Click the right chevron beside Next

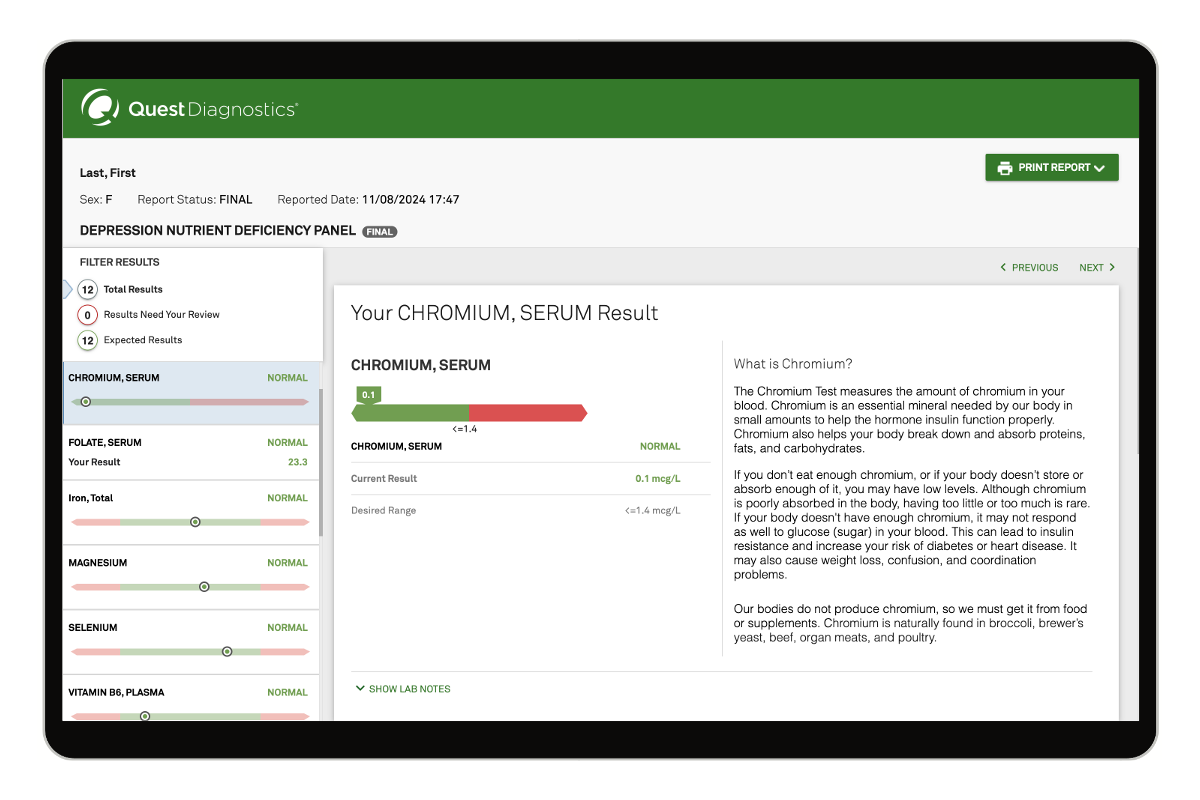(x=1112, y=268)
